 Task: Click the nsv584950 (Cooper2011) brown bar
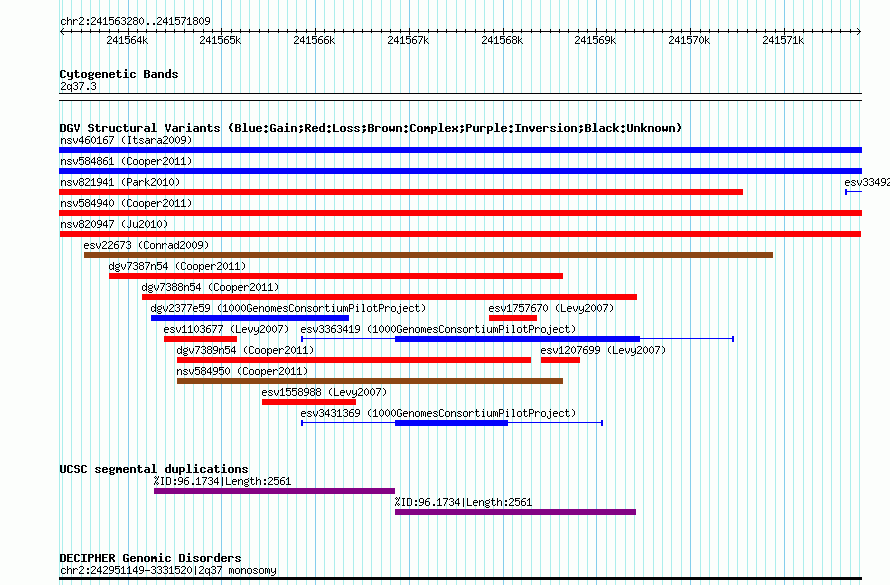pos(370,381)
